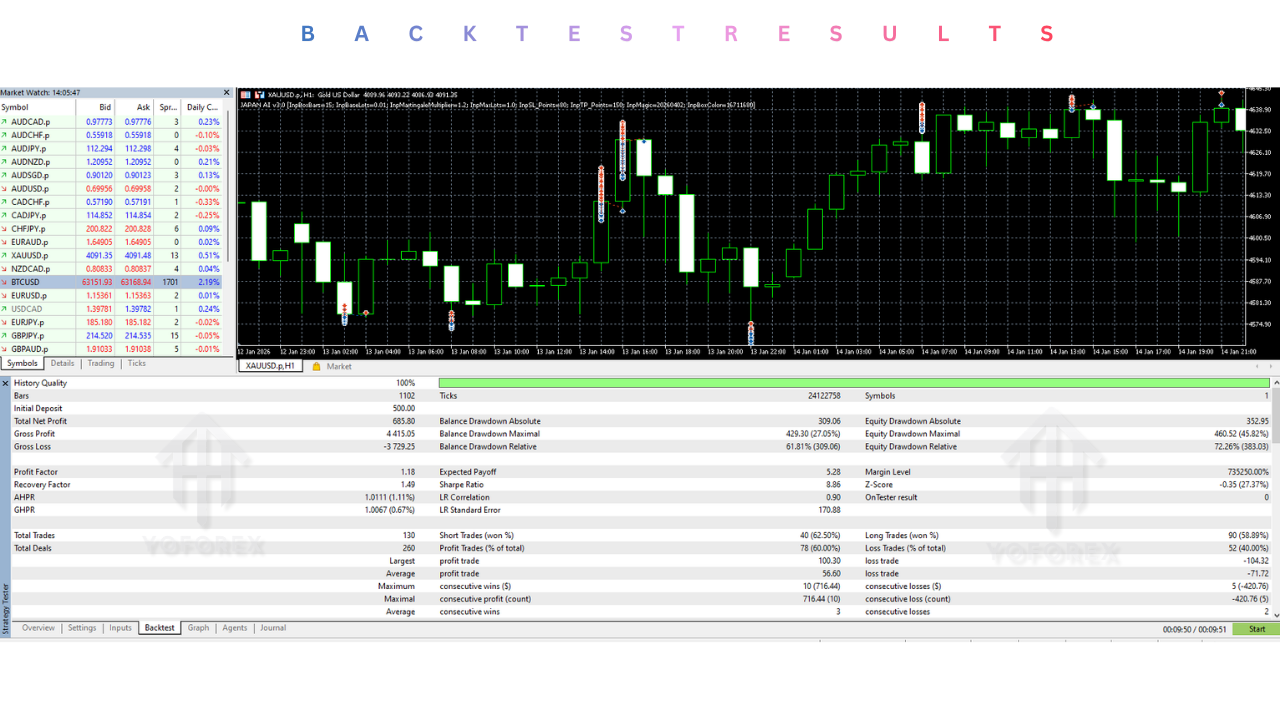
Task: Click the green History Quality bar
Action: click(x=855, y=383)
